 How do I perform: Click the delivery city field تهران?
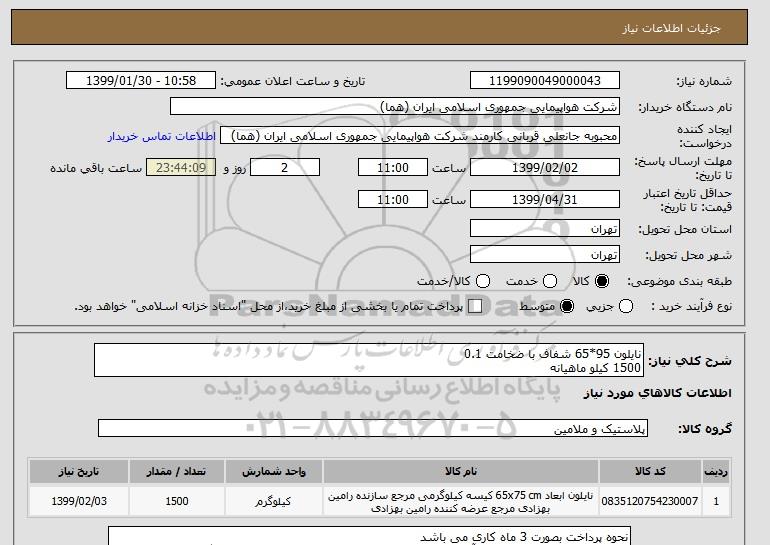point(545,254)
